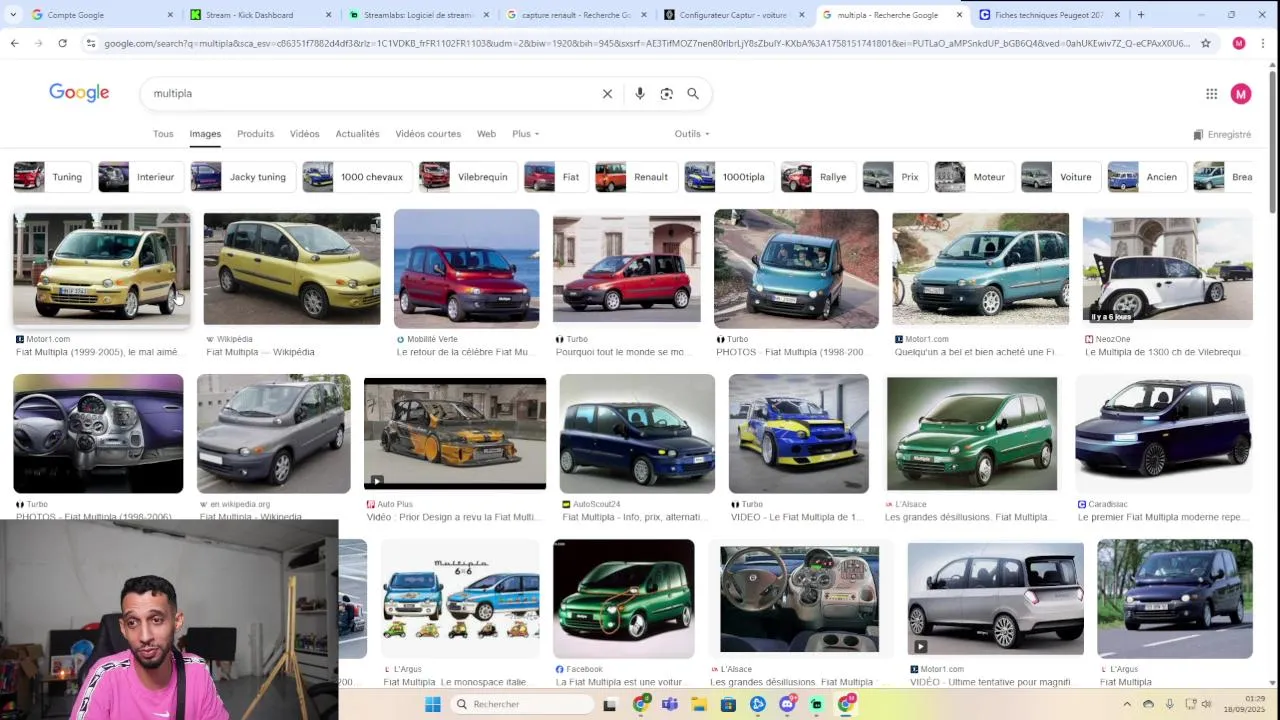Image resolution: width=1280 pixels, height=720 pixels.
Task: Open the Windows Start menu
Action: click(x=433, y=704)
